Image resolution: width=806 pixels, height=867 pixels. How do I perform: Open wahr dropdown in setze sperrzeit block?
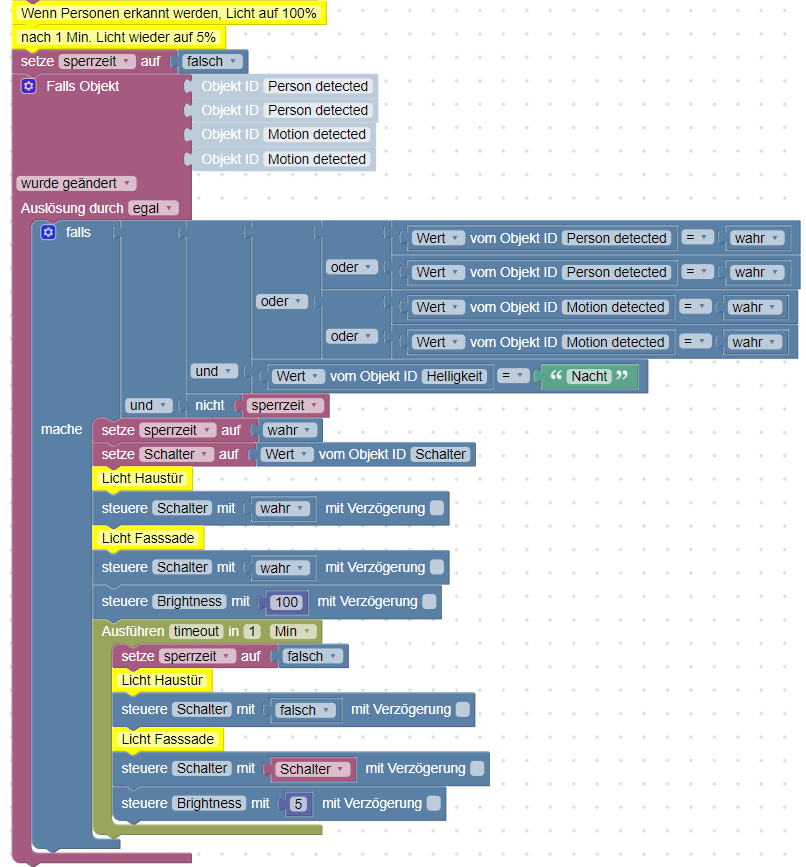(x=290, y=430)
